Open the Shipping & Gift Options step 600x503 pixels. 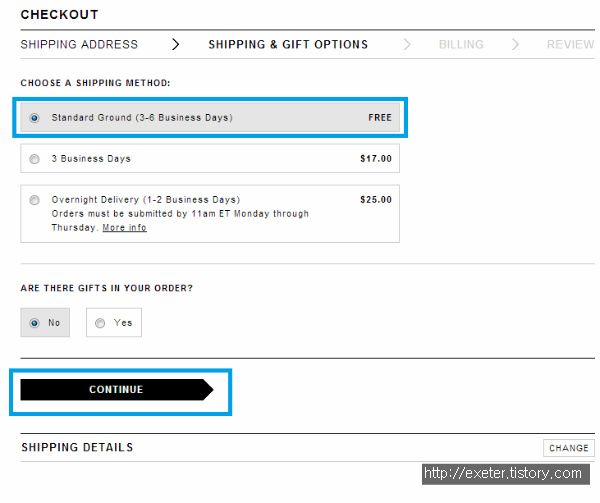pos(288,44)
